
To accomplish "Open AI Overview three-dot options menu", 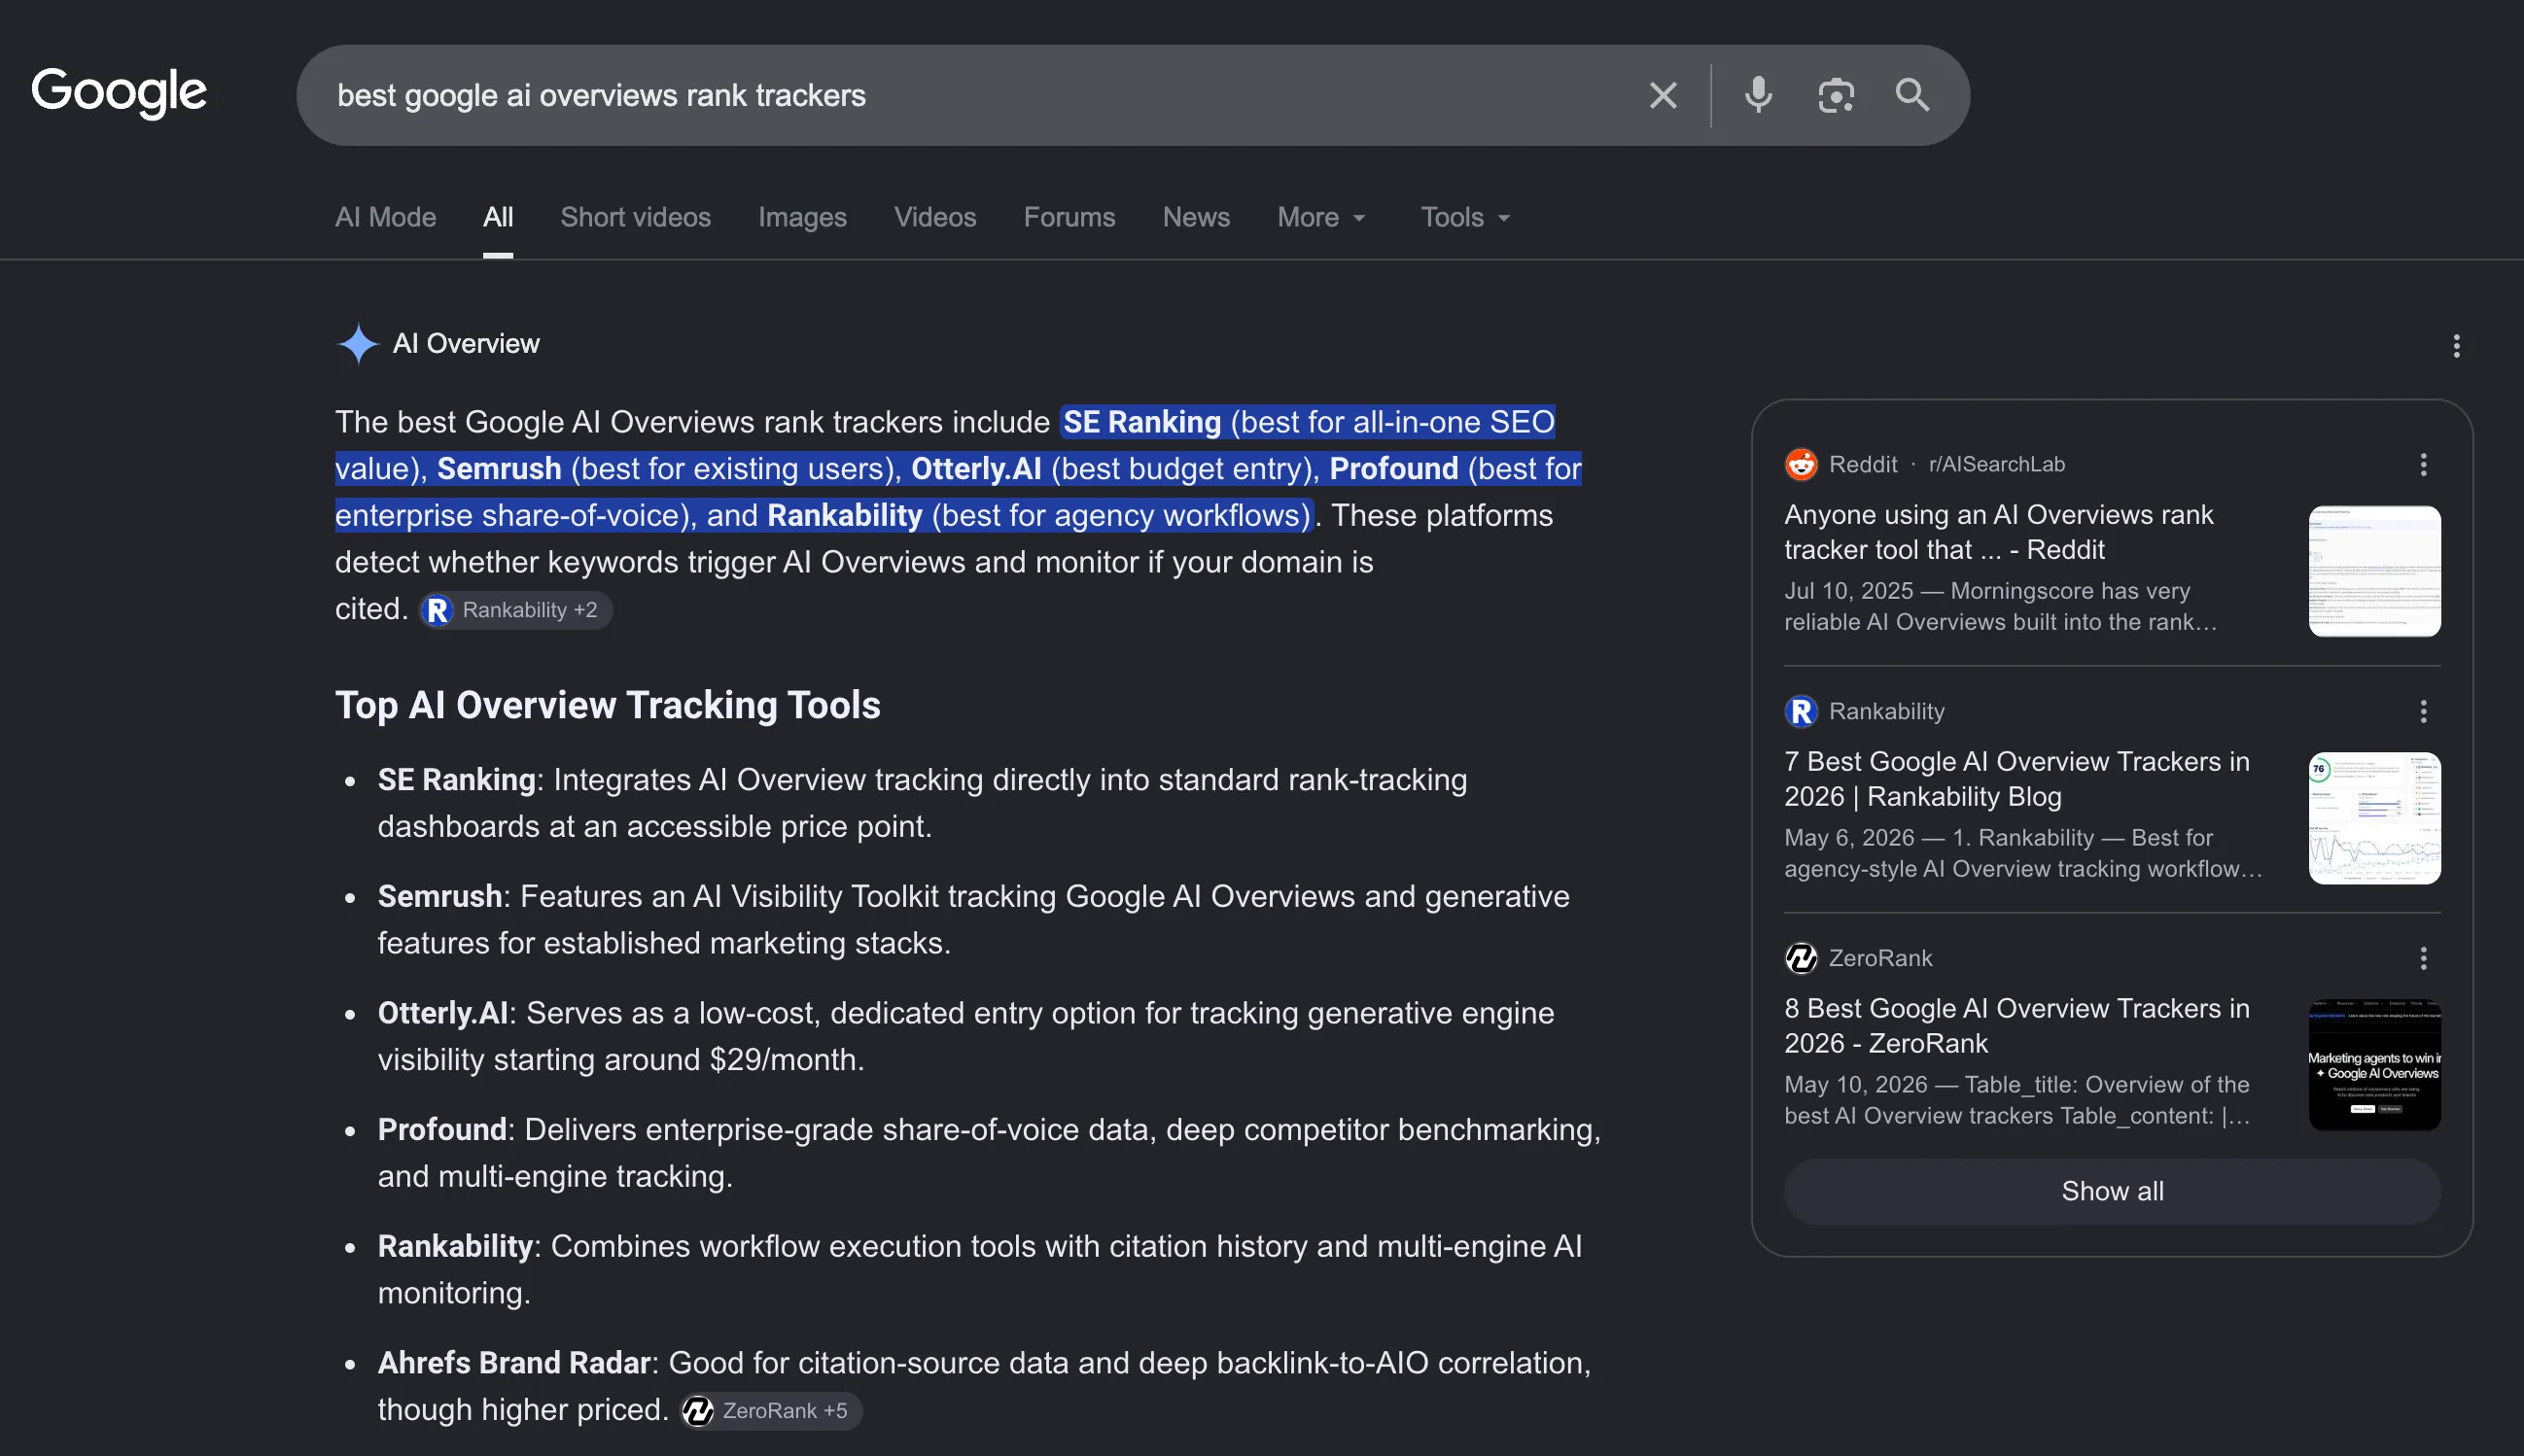I will pos(2456,346).
